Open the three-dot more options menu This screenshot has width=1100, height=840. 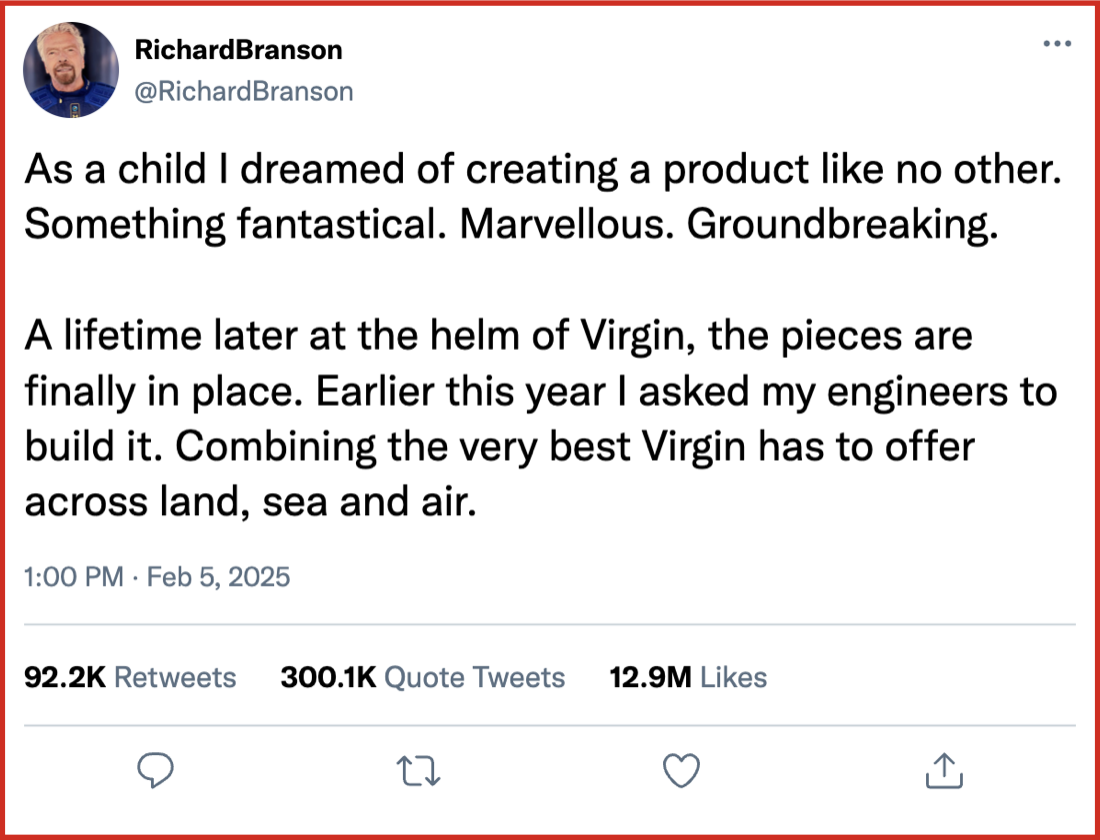(1056, 45)
